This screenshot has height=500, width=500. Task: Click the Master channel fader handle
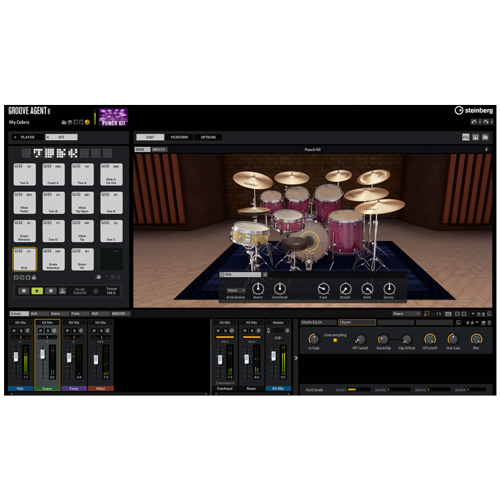point(274,356)
